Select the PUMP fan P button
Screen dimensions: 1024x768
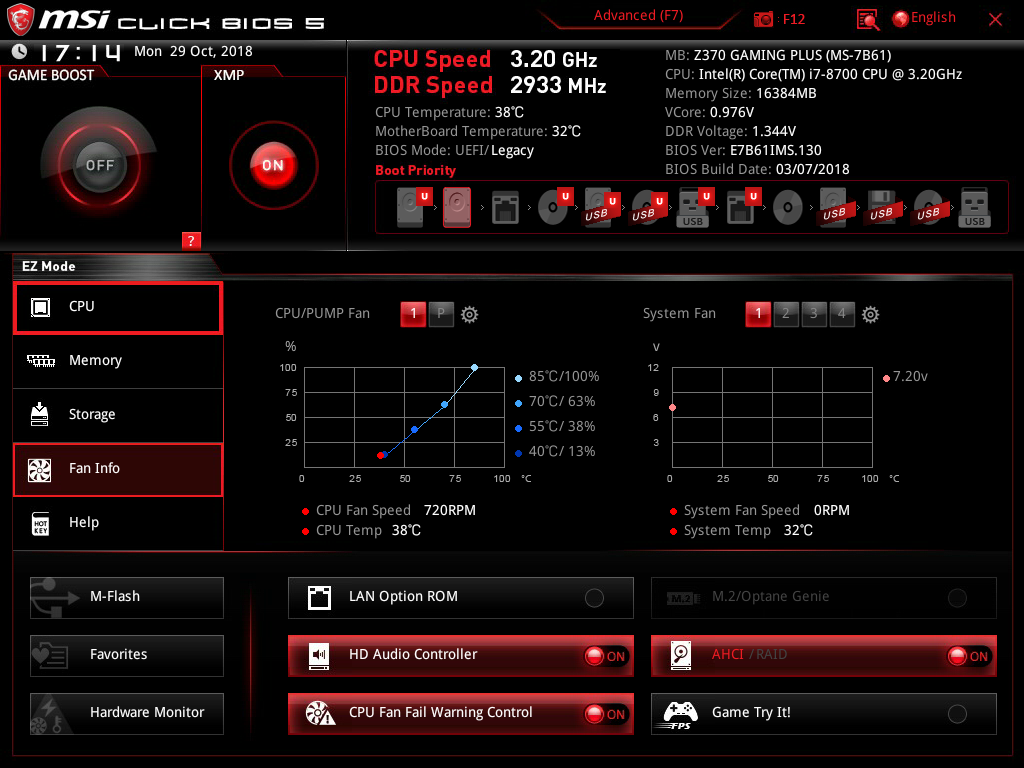(x=441, y=314)
